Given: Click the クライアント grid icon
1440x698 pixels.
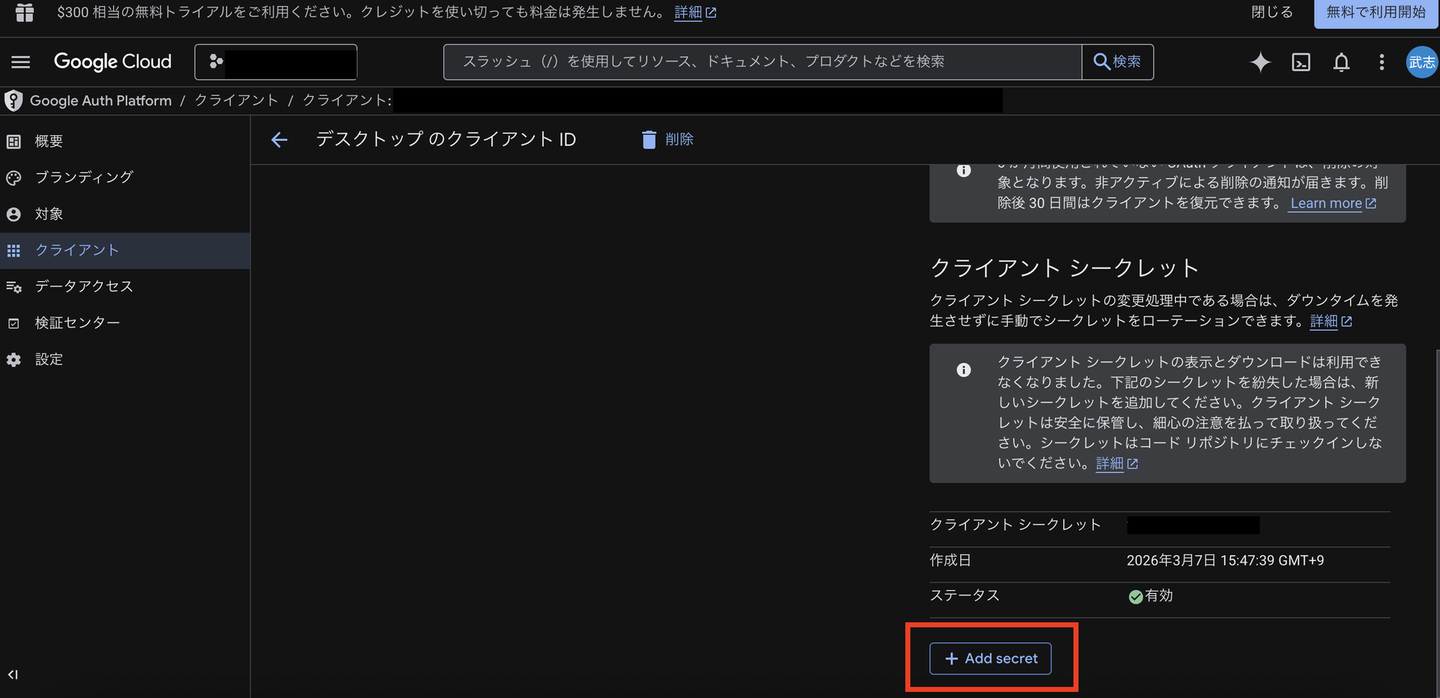Looking at the screenshot, I should (13, 251).
